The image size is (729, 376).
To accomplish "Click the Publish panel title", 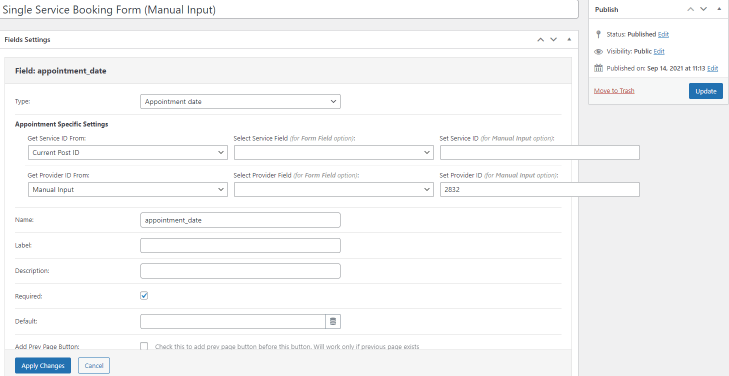I will pyautogui.click(x=607, y=9).
